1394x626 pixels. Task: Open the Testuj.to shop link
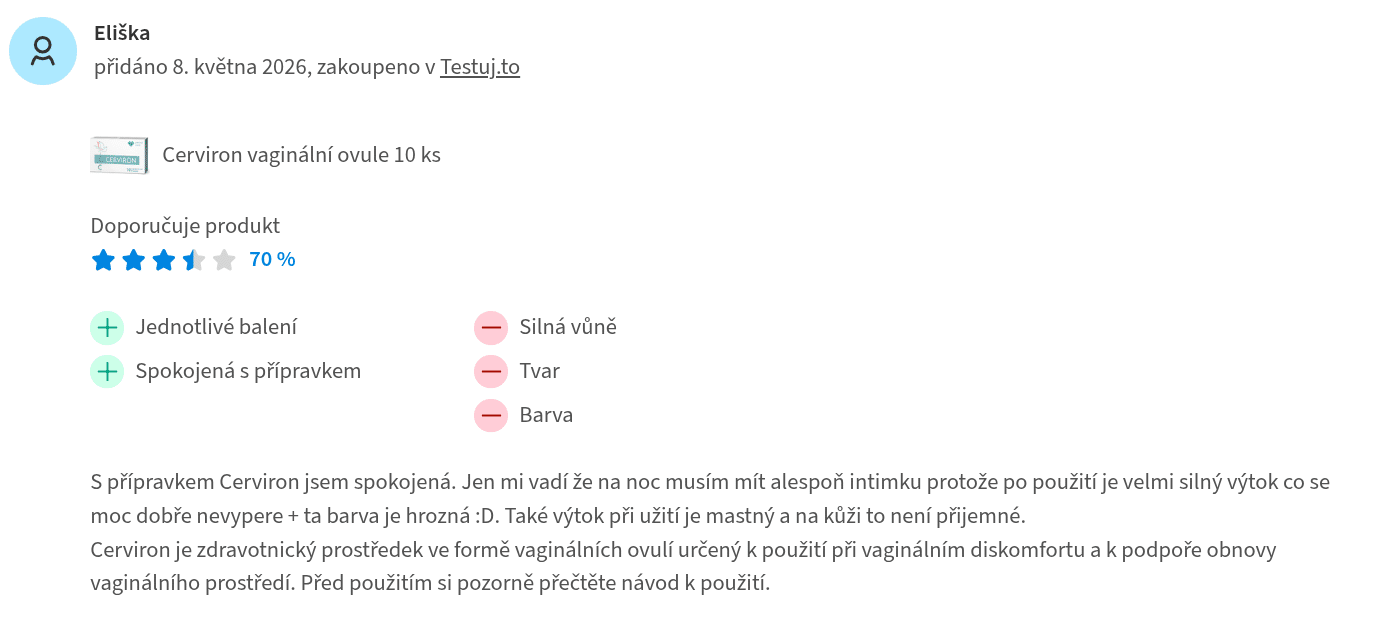(x=480, y=67)
